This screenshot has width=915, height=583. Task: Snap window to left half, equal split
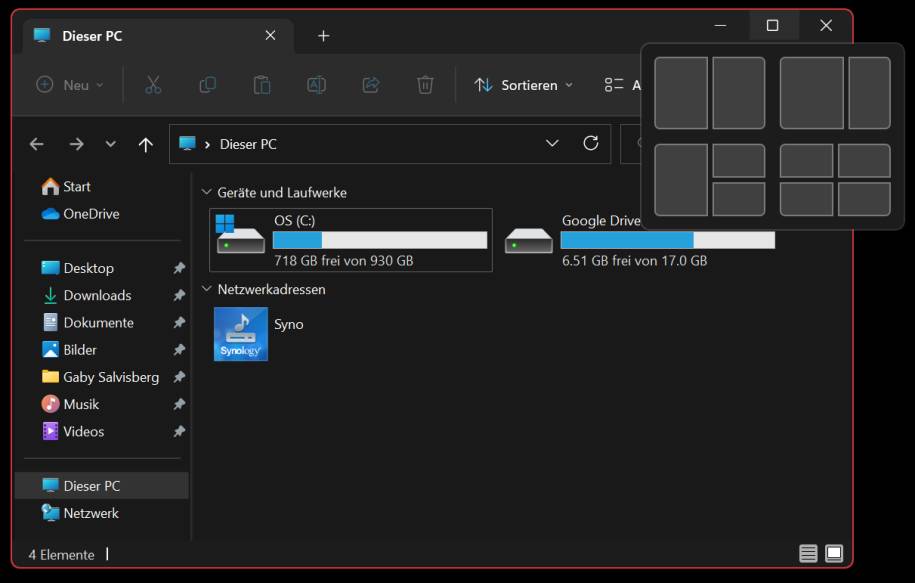681,93
